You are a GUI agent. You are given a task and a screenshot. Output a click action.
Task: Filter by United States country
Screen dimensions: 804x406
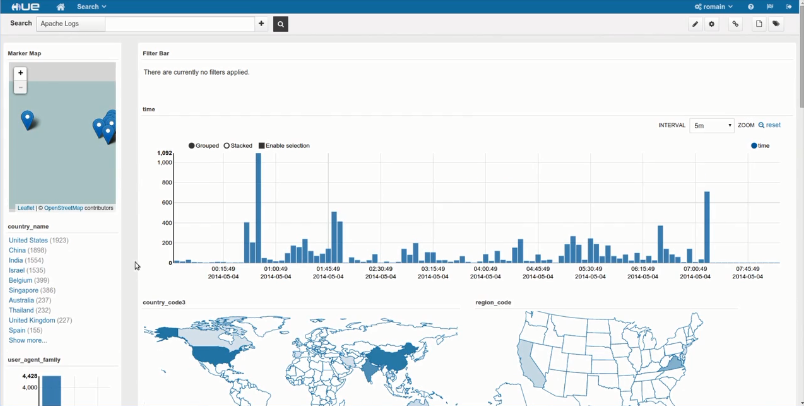(x=28, y=240)
